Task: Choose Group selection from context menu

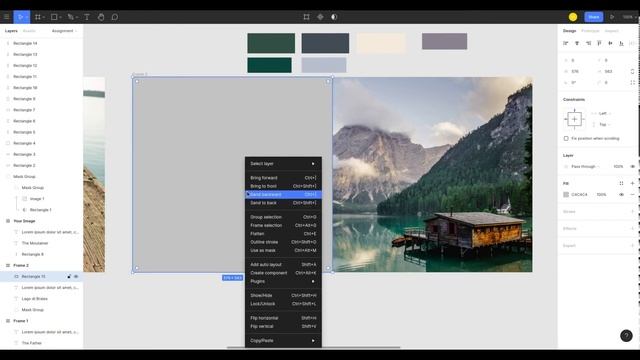Action: point(283,217)
